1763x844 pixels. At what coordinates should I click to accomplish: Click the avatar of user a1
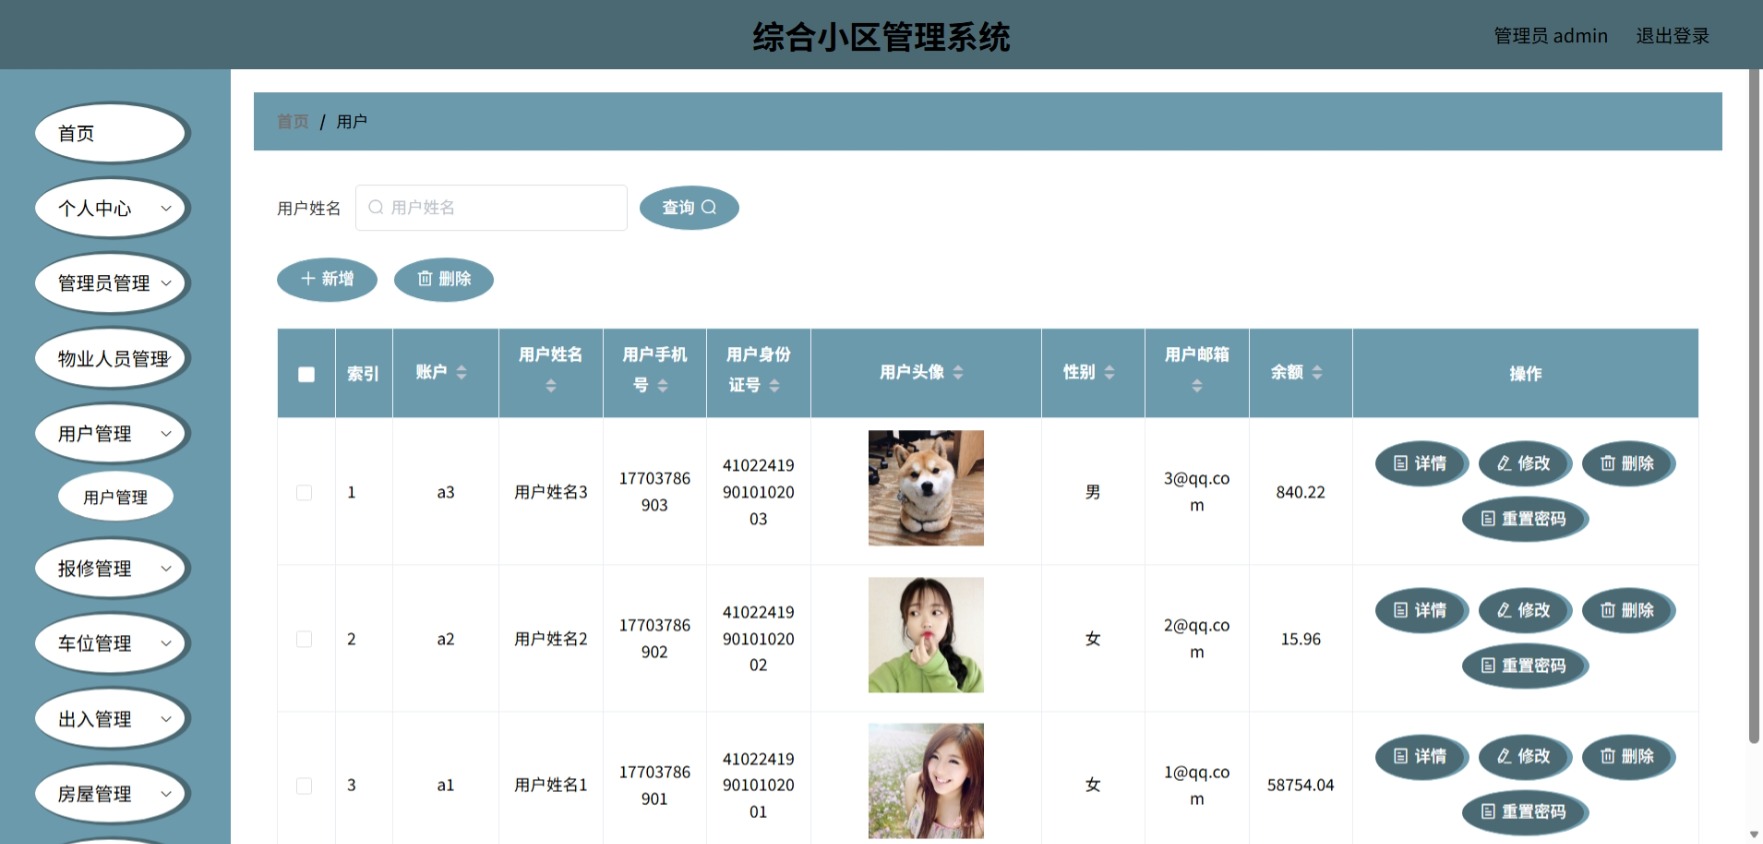click(x=926, y=781)
